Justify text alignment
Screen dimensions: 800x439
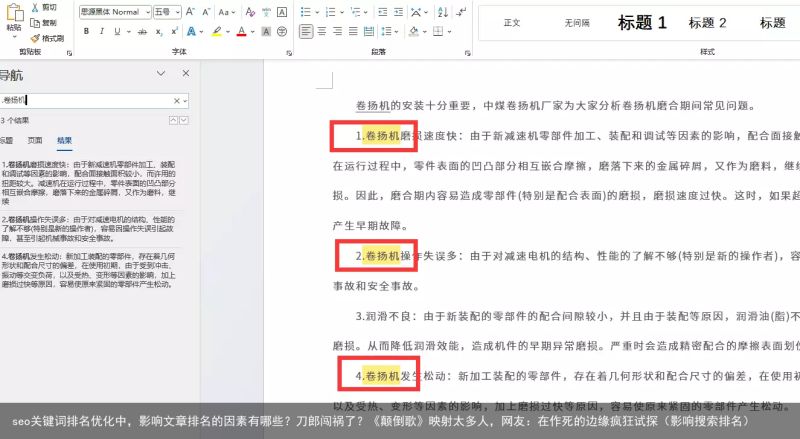[x=353, y=31]
